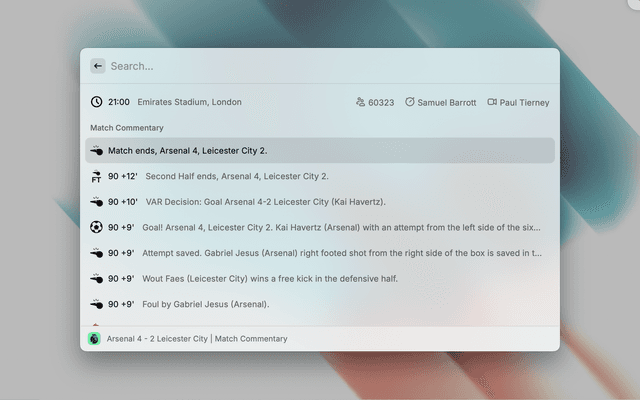Focus the Search input field

(x=320, y=66)
